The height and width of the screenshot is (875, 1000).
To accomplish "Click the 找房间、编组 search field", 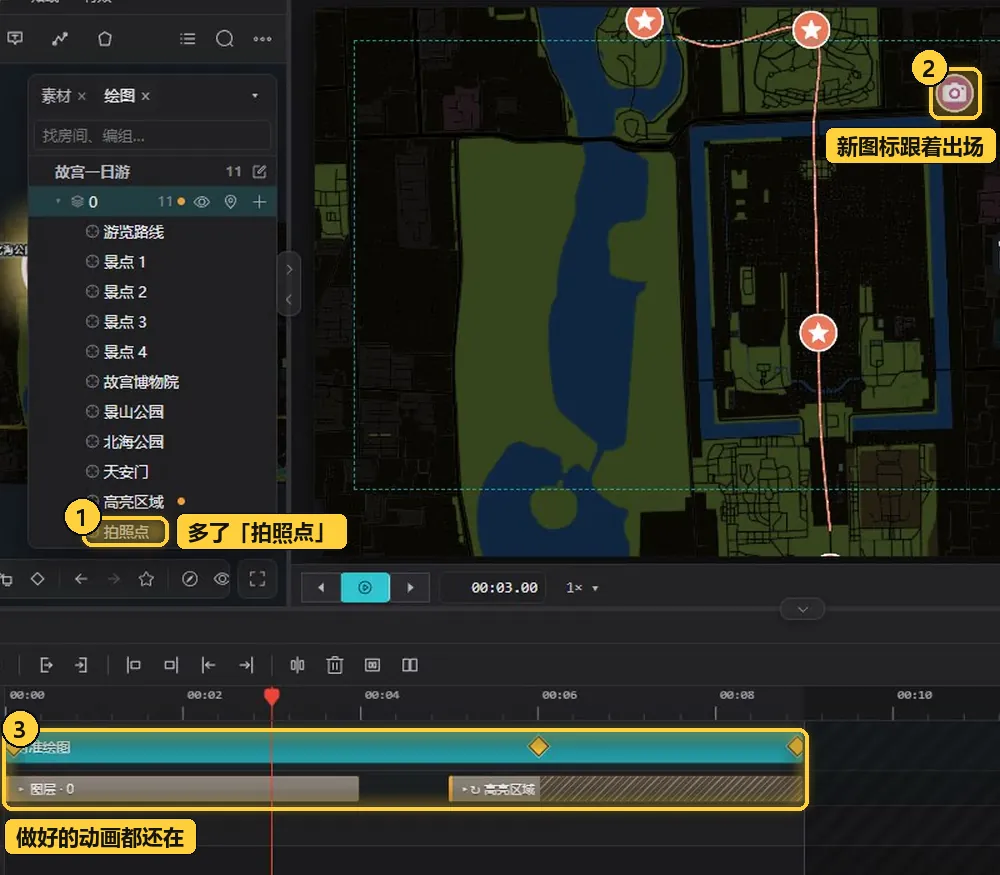I will tap(152, 135).
